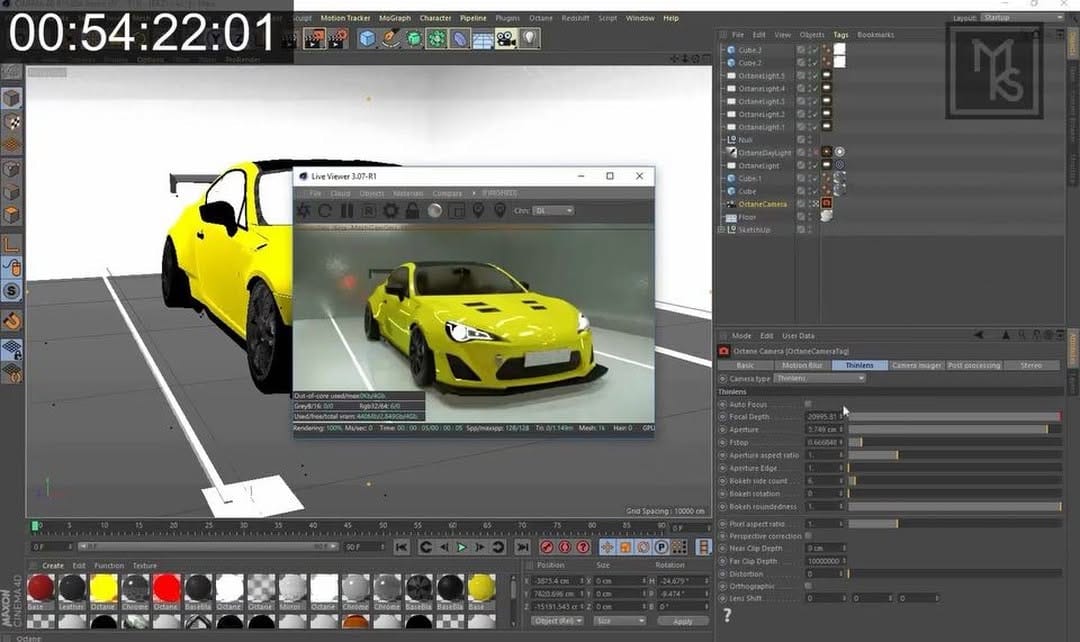Click the Record Active Objects button
Viewport: 1080px width, 642px height.
[x=547, y=548]
